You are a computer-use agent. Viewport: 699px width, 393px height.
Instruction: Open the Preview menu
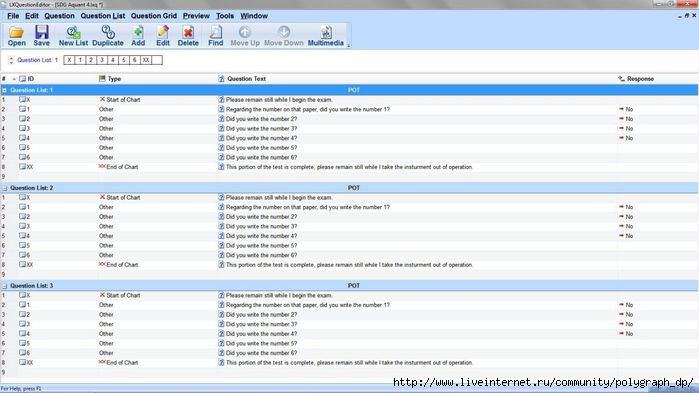point(196,16)
